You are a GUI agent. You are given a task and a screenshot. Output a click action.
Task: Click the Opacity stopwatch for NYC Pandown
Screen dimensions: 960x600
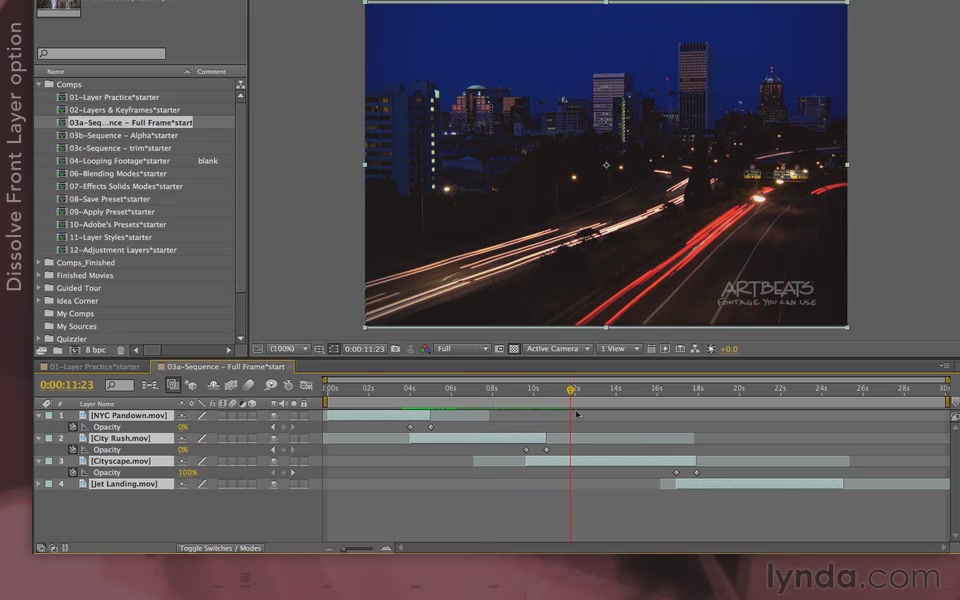(73, 427)
